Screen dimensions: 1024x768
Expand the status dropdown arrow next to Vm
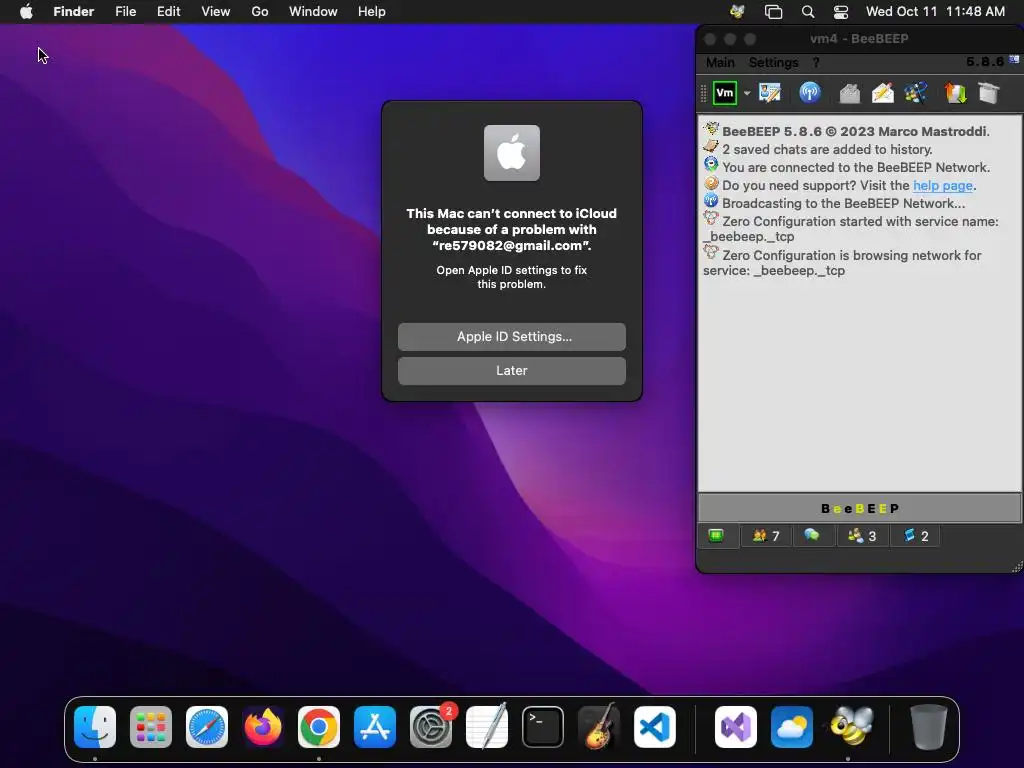(746, 93)
